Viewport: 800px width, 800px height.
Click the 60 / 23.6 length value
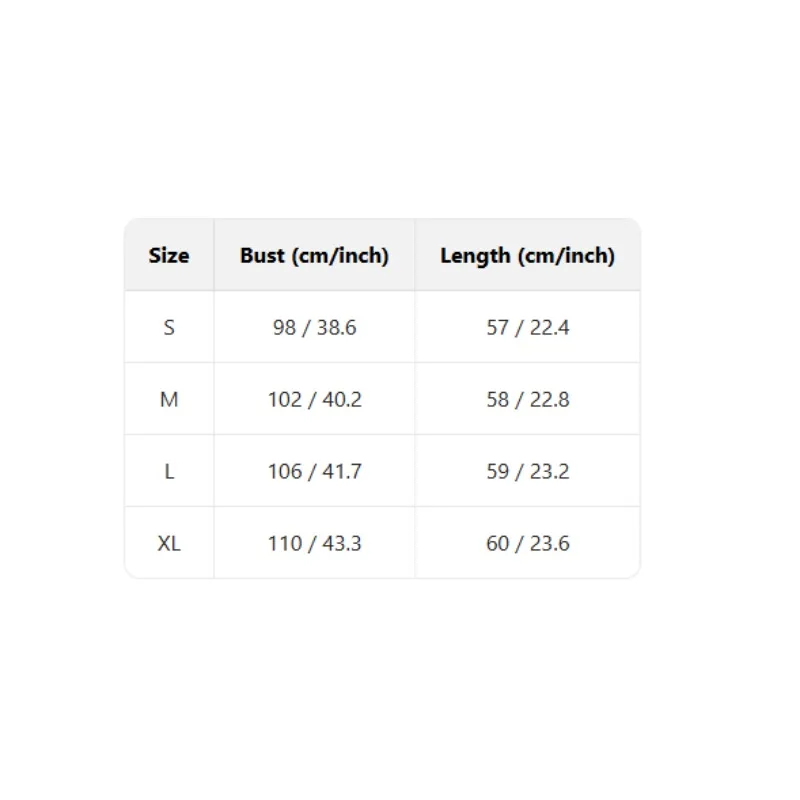(528, 543)
